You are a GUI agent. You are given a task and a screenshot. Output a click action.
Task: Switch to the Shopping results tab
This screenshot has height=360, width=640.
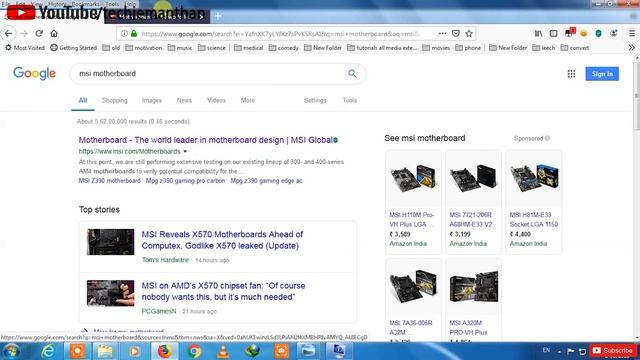tap(114, 100)
